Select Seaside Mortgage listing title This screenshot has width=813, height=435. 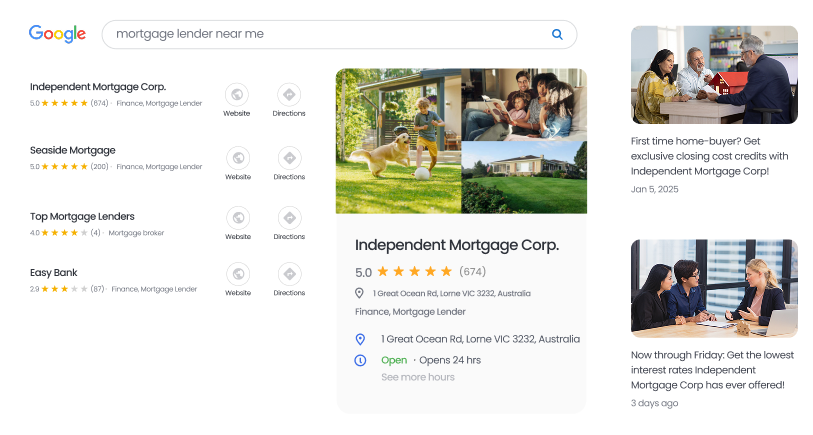click(73, 150)
